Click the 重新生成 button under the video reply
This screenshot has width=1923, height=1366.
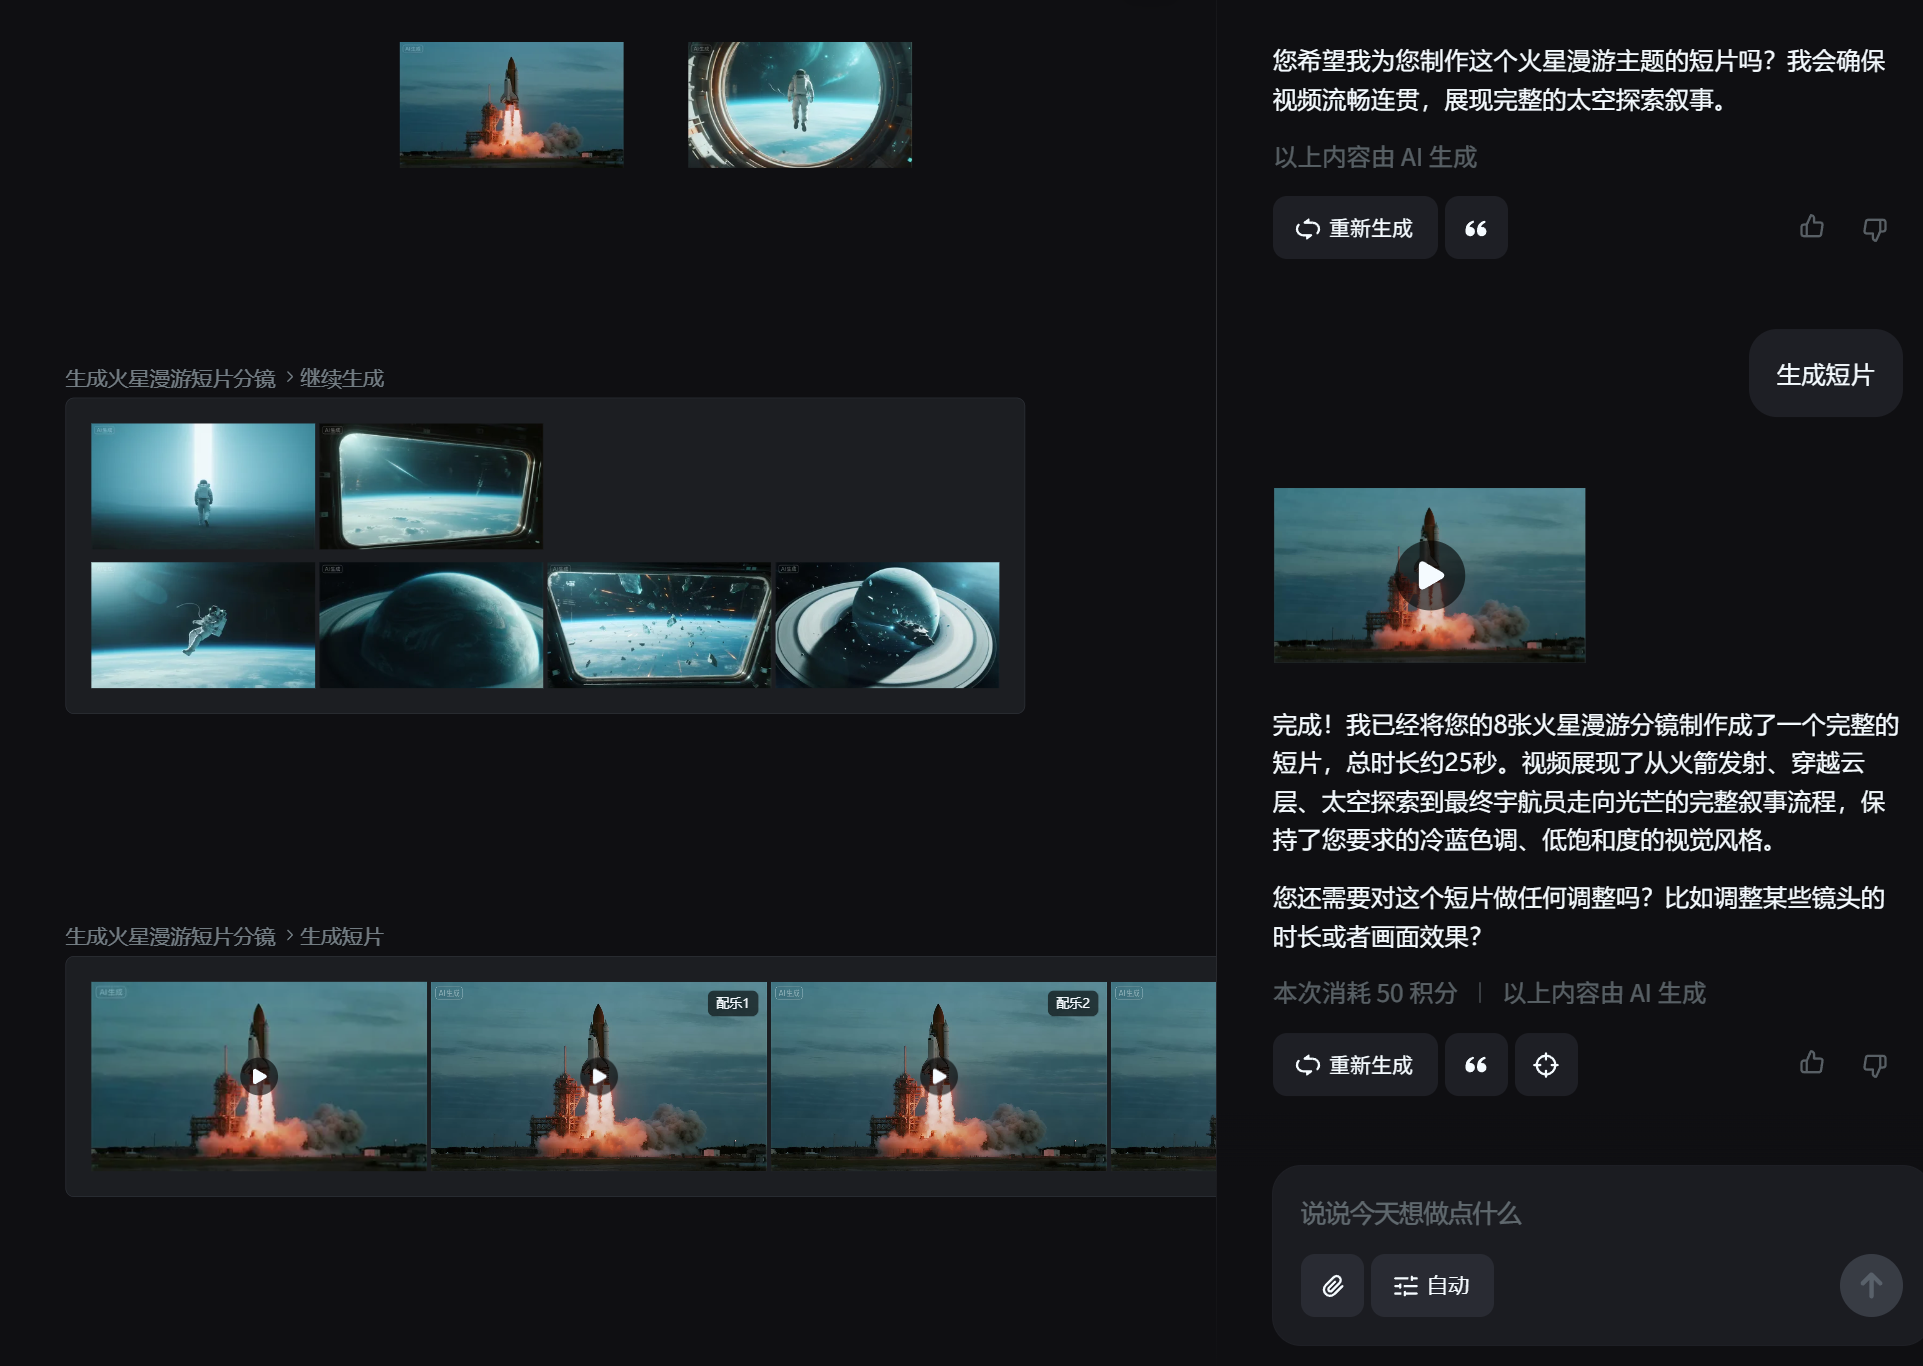click(1355, 1065)
